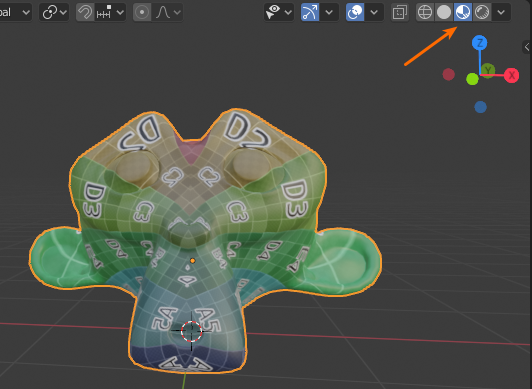Select material preview shading
The width and height of the screenshot is (532, 389).
tap(463, 13)
